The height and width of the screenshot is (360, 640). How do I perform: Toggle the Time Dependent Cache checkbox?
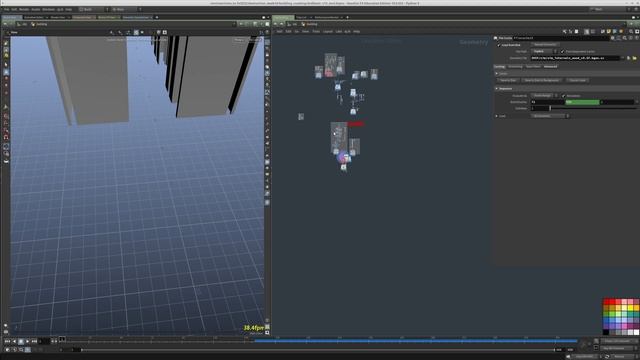[562, 51]
